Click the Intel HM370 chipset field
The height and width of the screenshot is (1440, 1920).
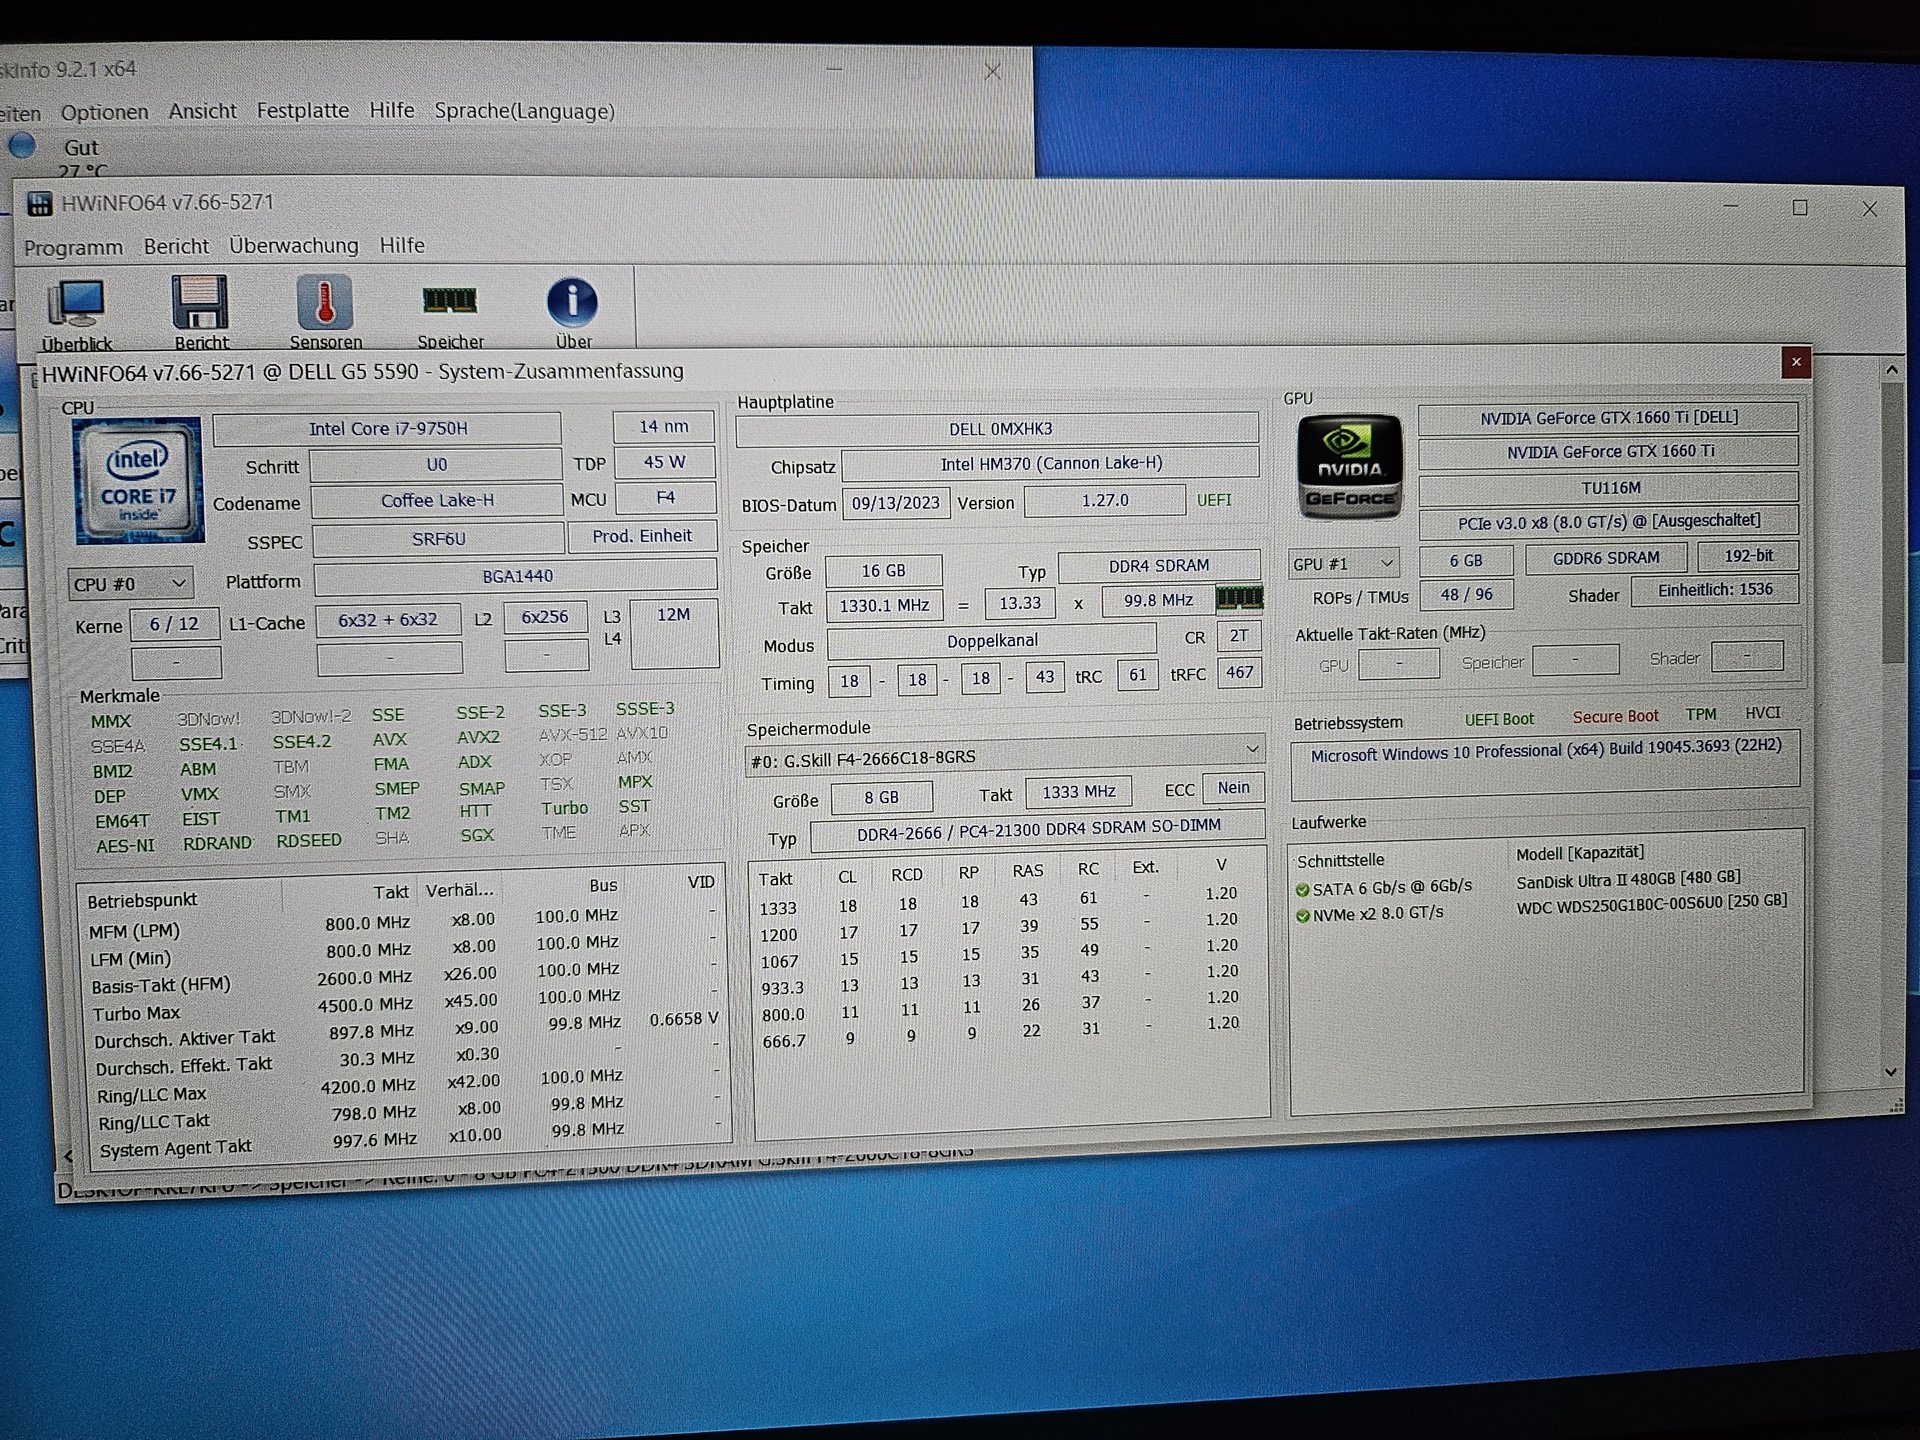(x=1050, y=463)
